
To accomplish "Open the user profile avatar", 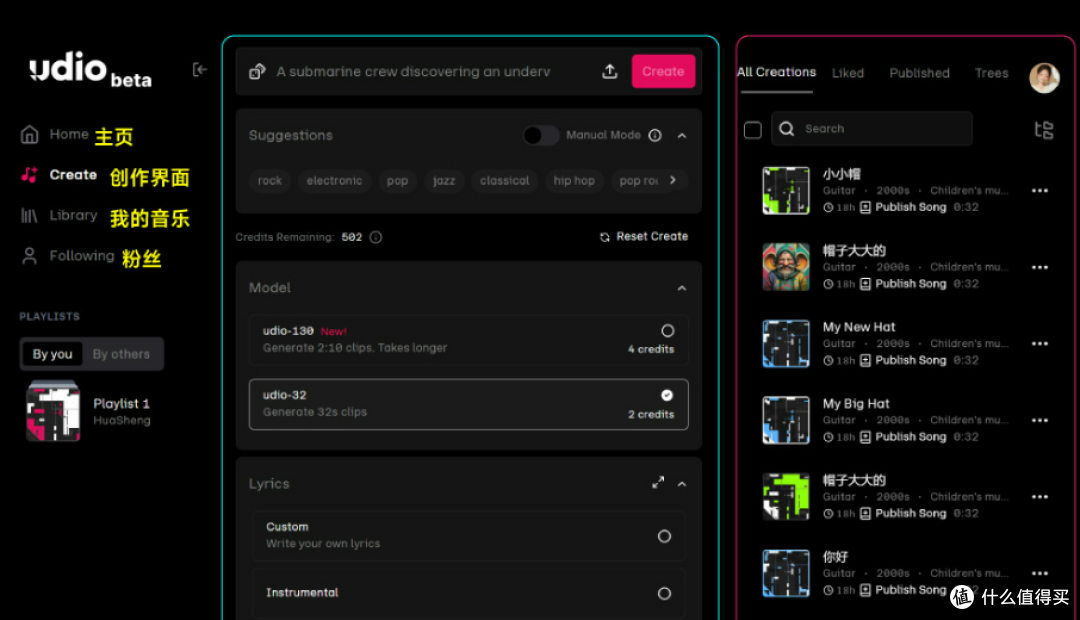I will (x=1044, y=78).
